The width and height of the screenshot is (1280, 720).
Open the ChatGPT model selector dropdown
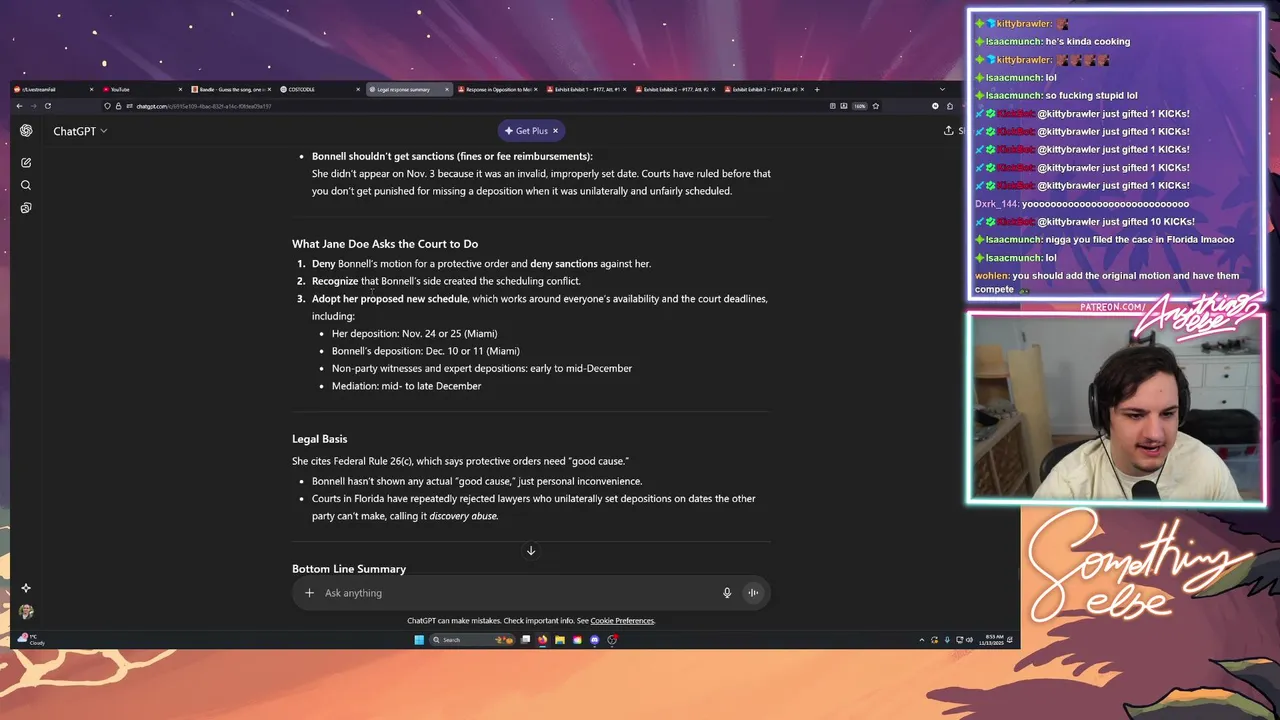(x=80, y=131)
